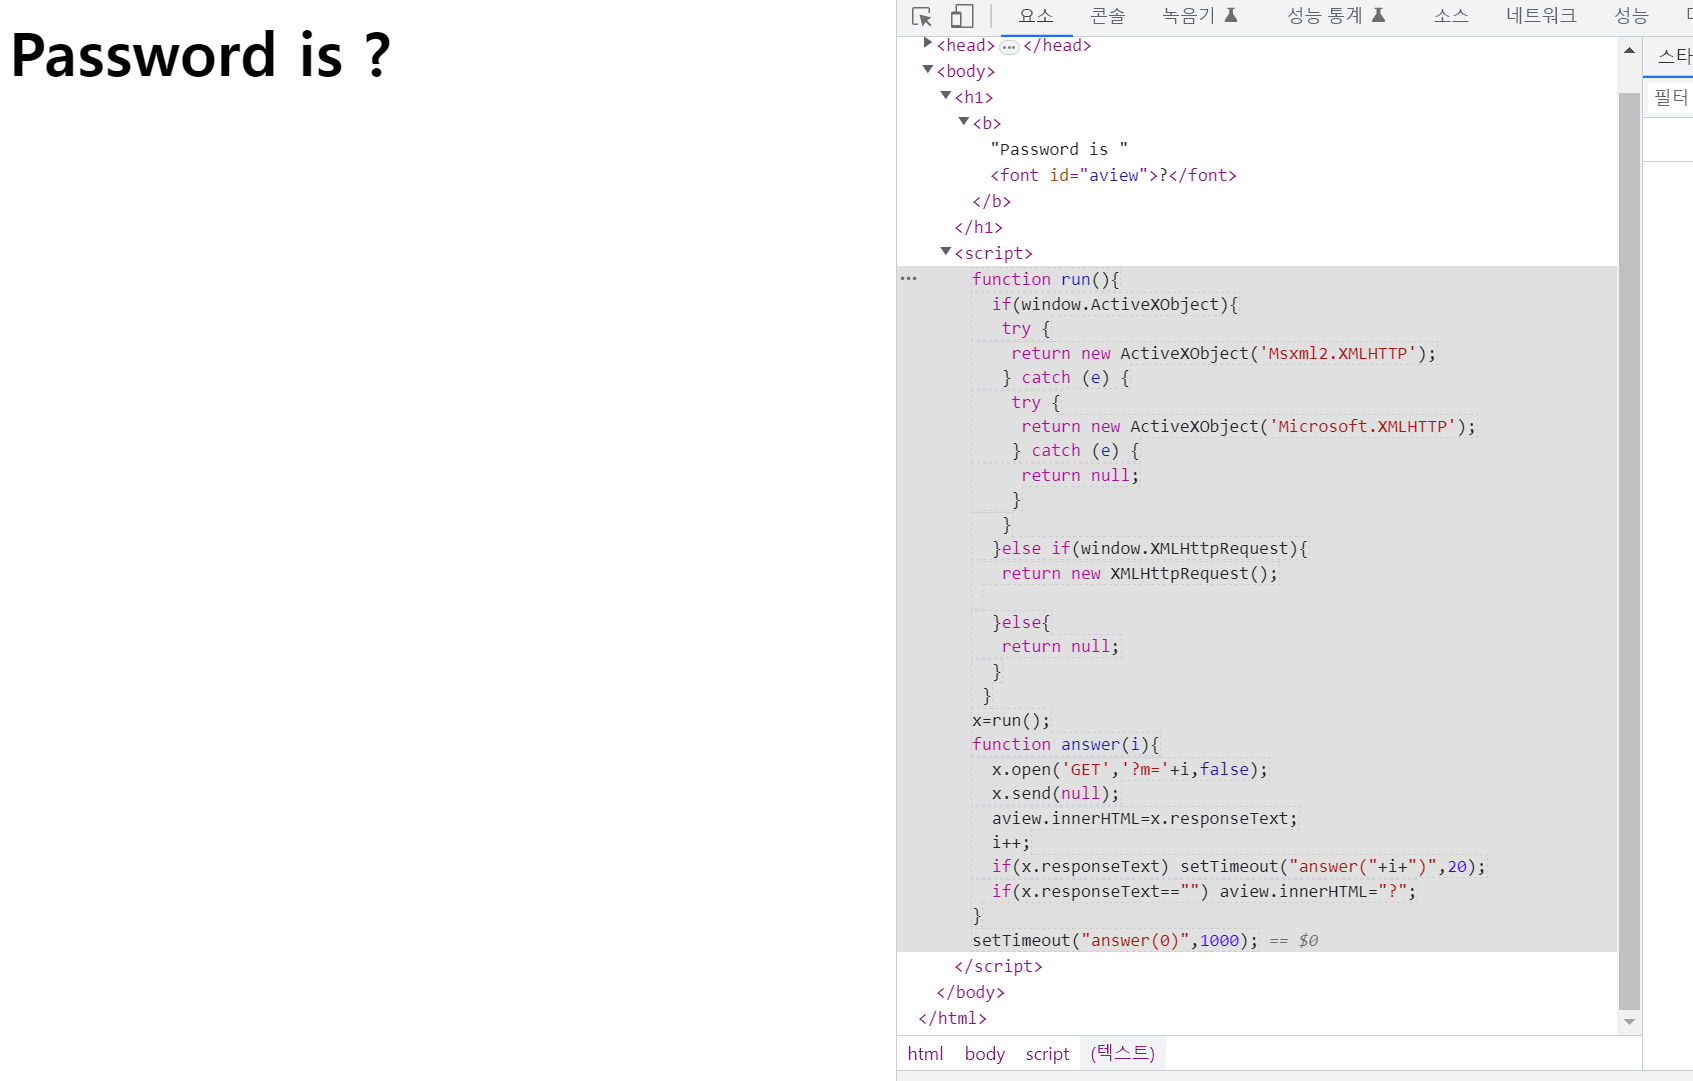The height and width of the screenshot is (1081, 1693).
Task: Click the elements panel scrollbar thumb
Action: click(x=1629, y=551)
